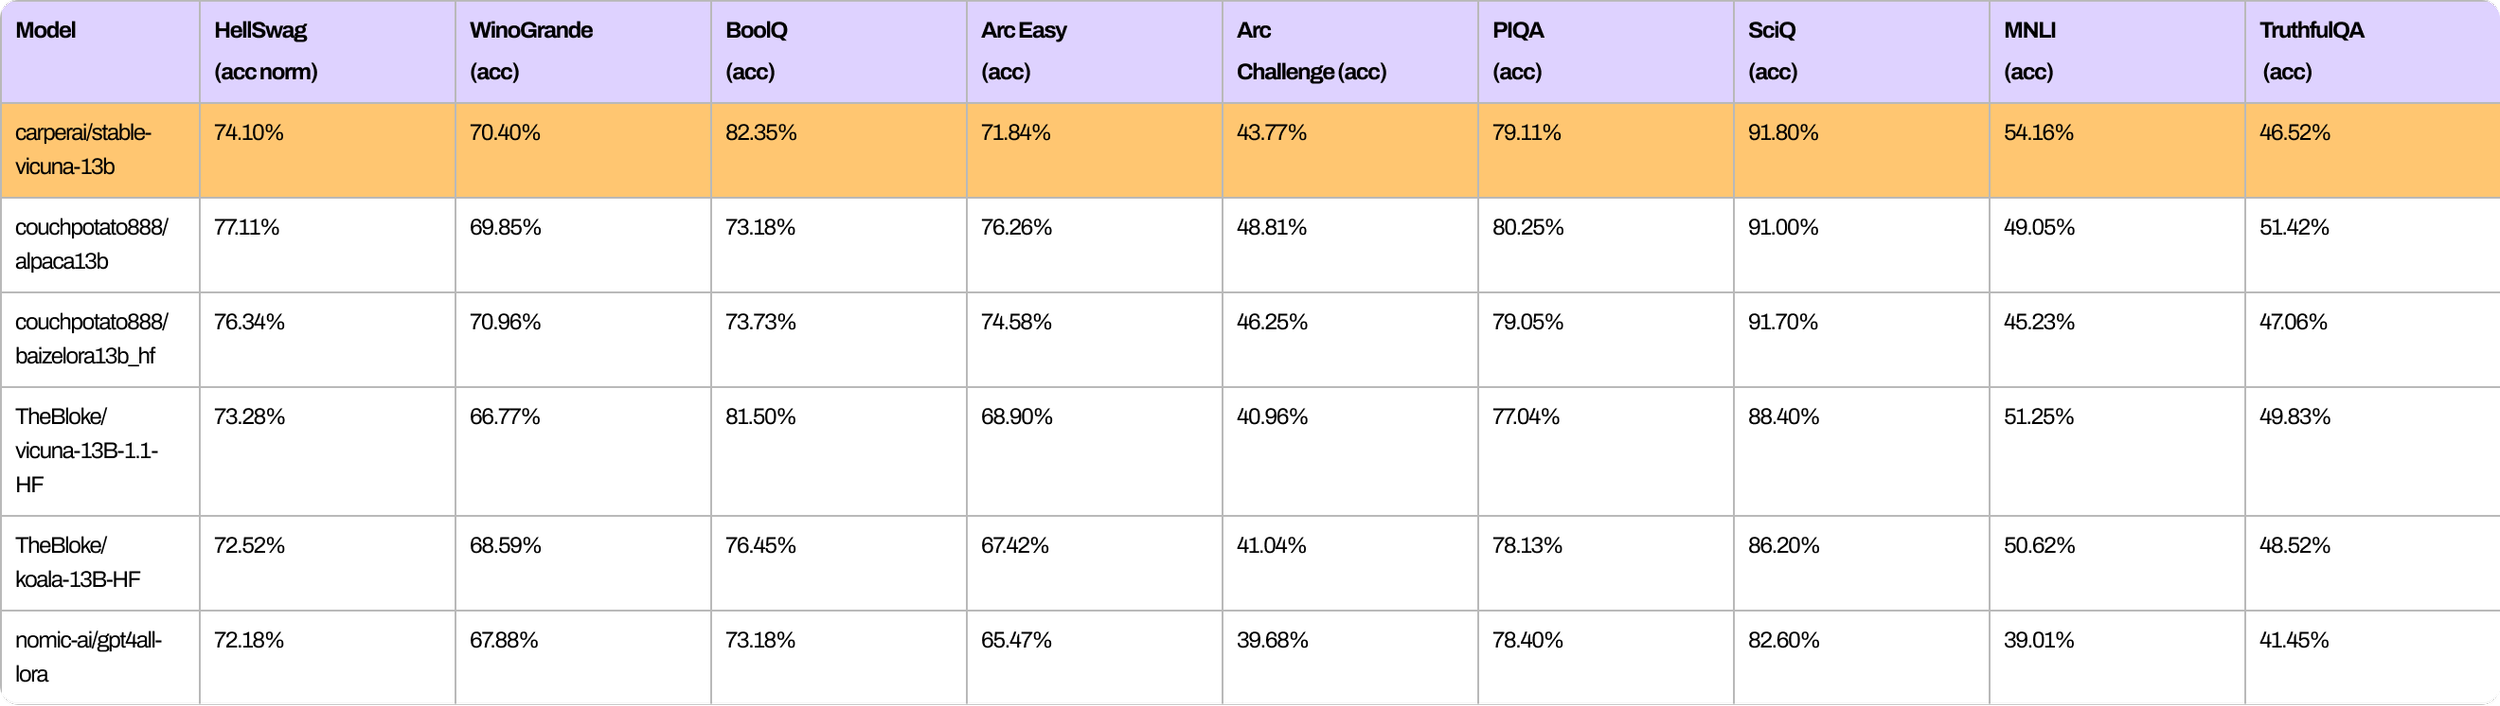Click the WinoGrande (acc) column header
2500x706 pixels.
pyautogui.click(x=583, y=51)
